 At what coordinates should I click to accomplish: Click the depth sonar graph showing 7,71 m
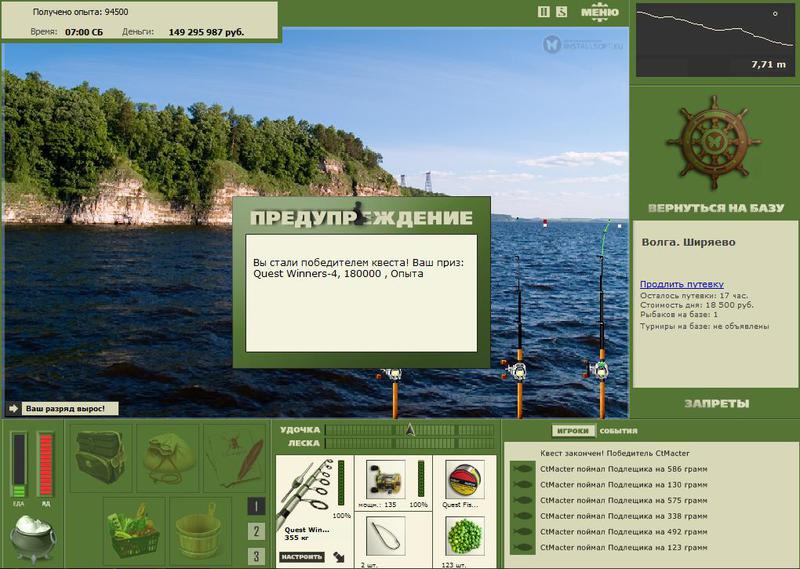click(x=714, y=40)
